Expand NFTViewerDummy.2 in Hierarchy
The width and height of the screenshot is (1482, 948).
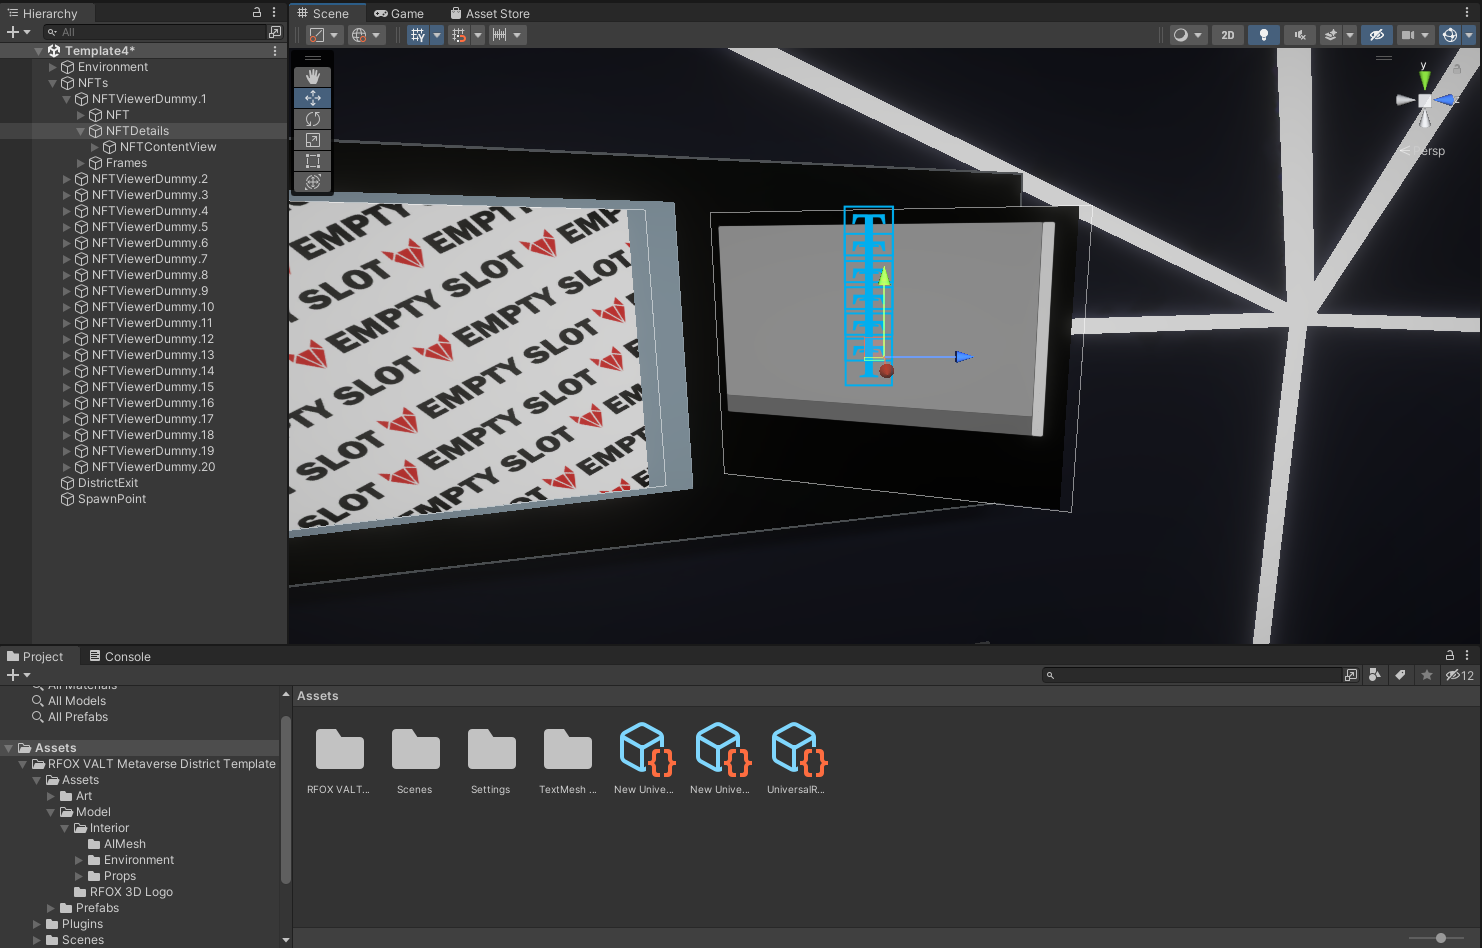click(67, 179)
